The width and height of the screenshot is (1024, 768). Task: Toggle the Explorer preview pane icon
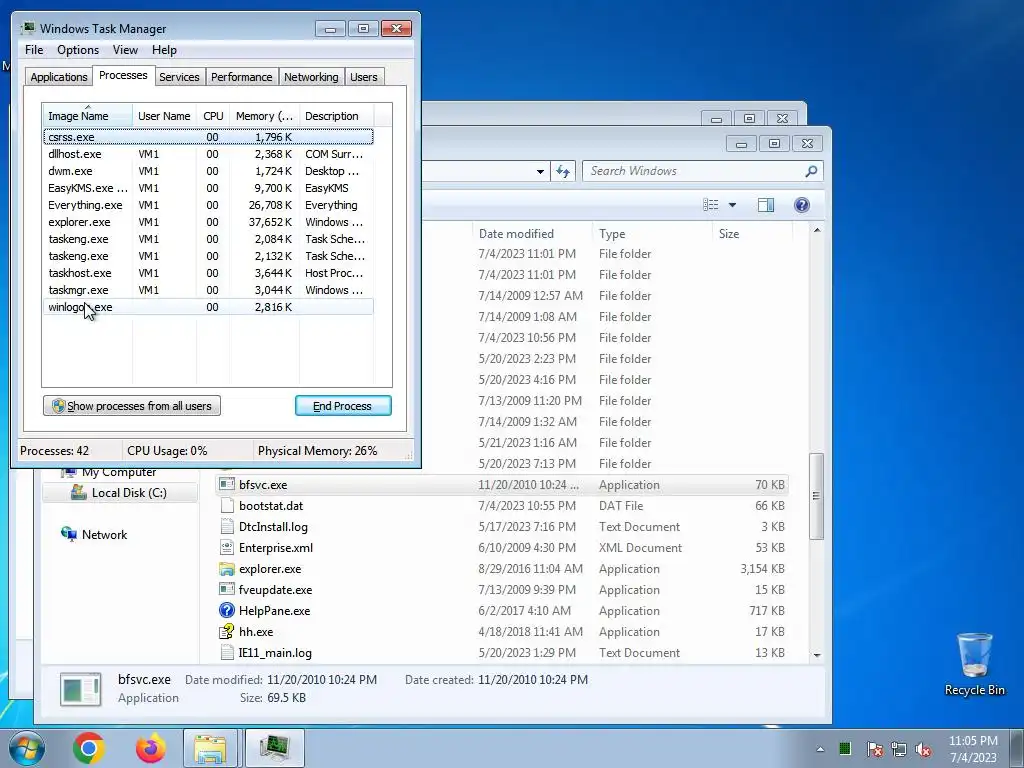(765, 205)
